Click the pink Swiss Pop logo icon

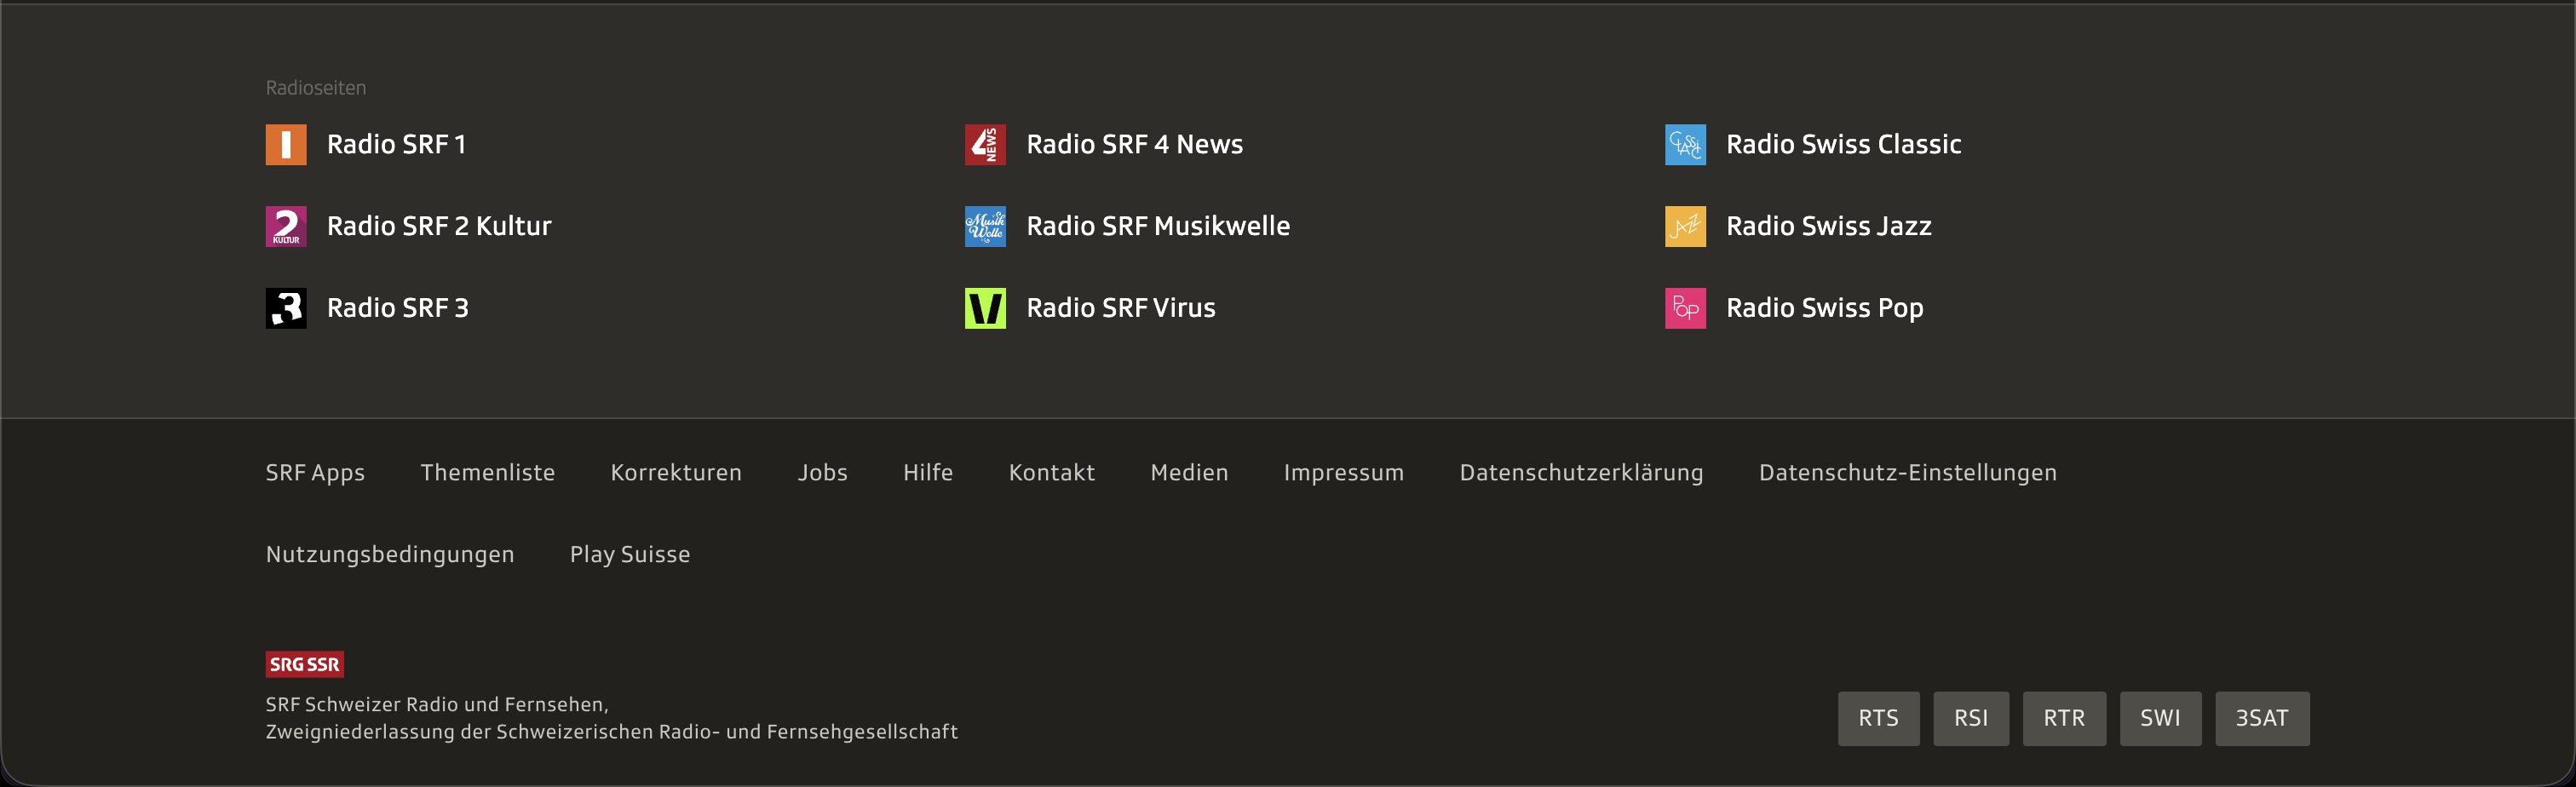click(x=1685, y=309)
